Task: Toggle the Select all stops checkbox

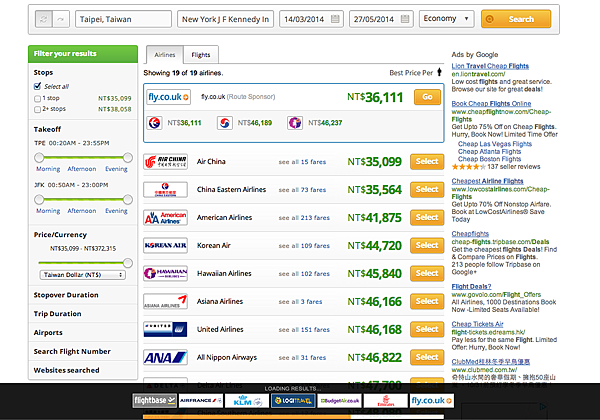Action: [x=38, y=86]
